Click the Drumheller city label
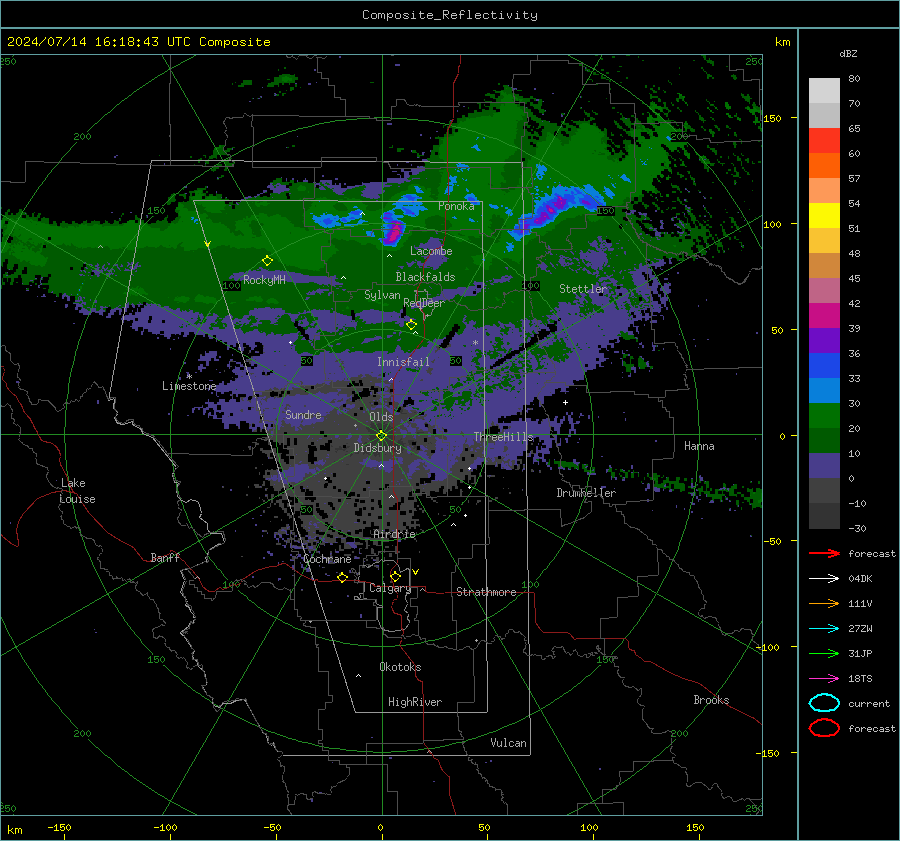900x841 pixels. (x=586, y=493)
